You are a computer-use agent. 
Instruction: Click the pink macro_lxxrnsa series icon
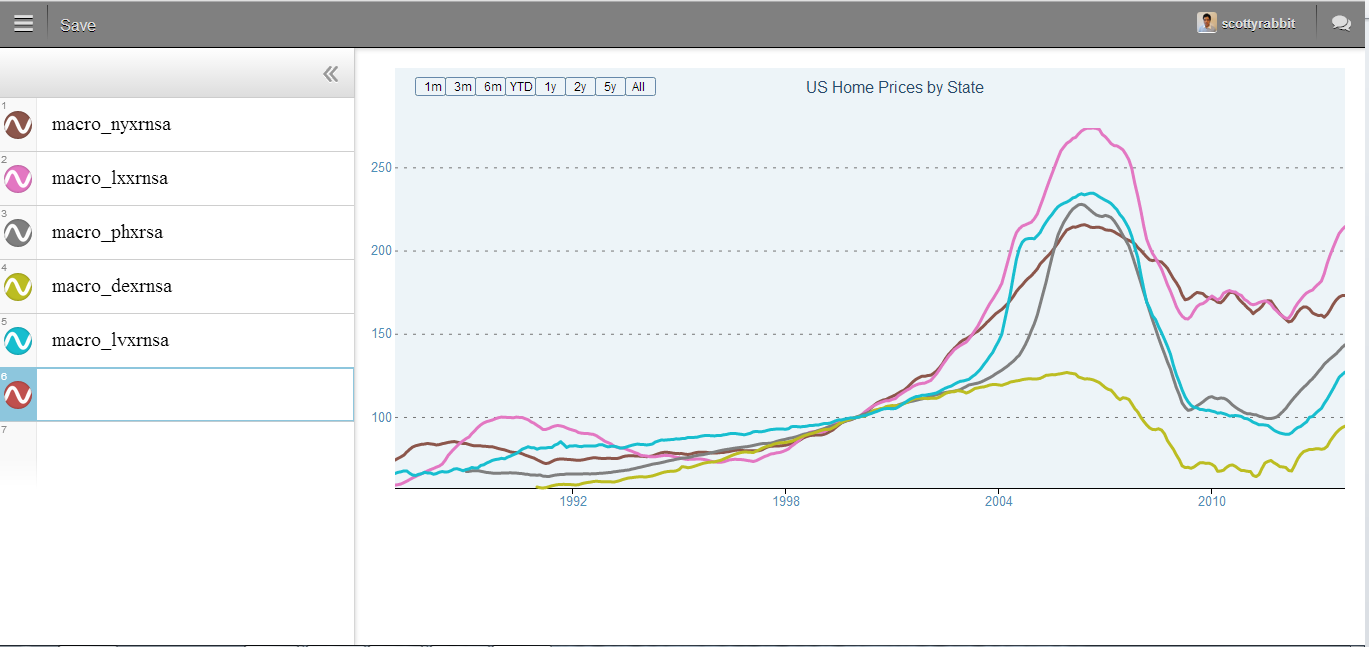(x=18, y=179)
